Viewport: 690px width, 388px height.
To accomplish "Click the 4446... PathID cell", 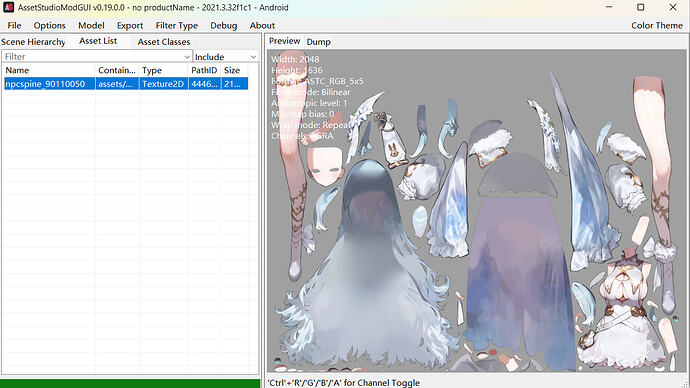I will pyautogui.click(x=205, y=84).
